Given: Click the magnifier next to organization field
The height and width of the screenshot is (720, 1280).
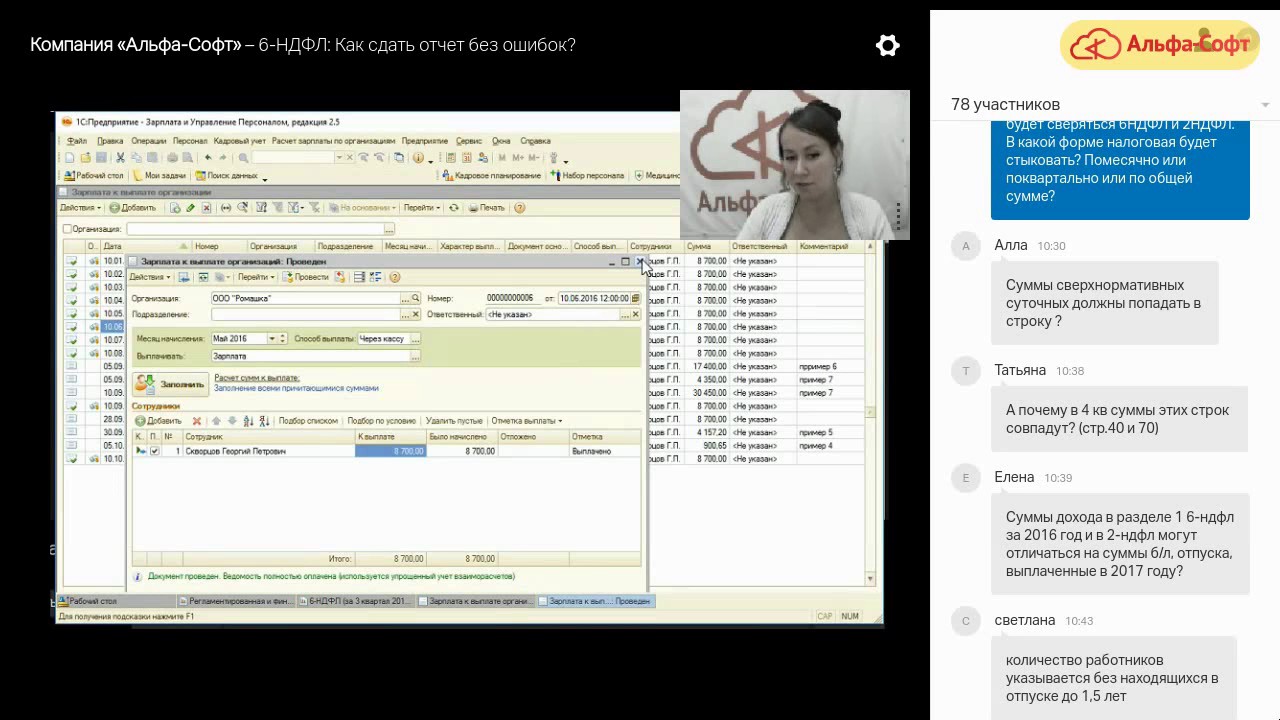Looking at the screenshot, I should 415,298.
